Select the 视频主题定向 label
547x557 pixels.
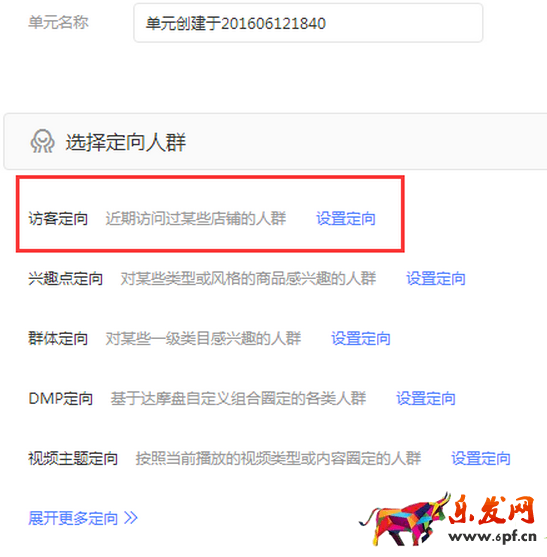pos(73,459)
